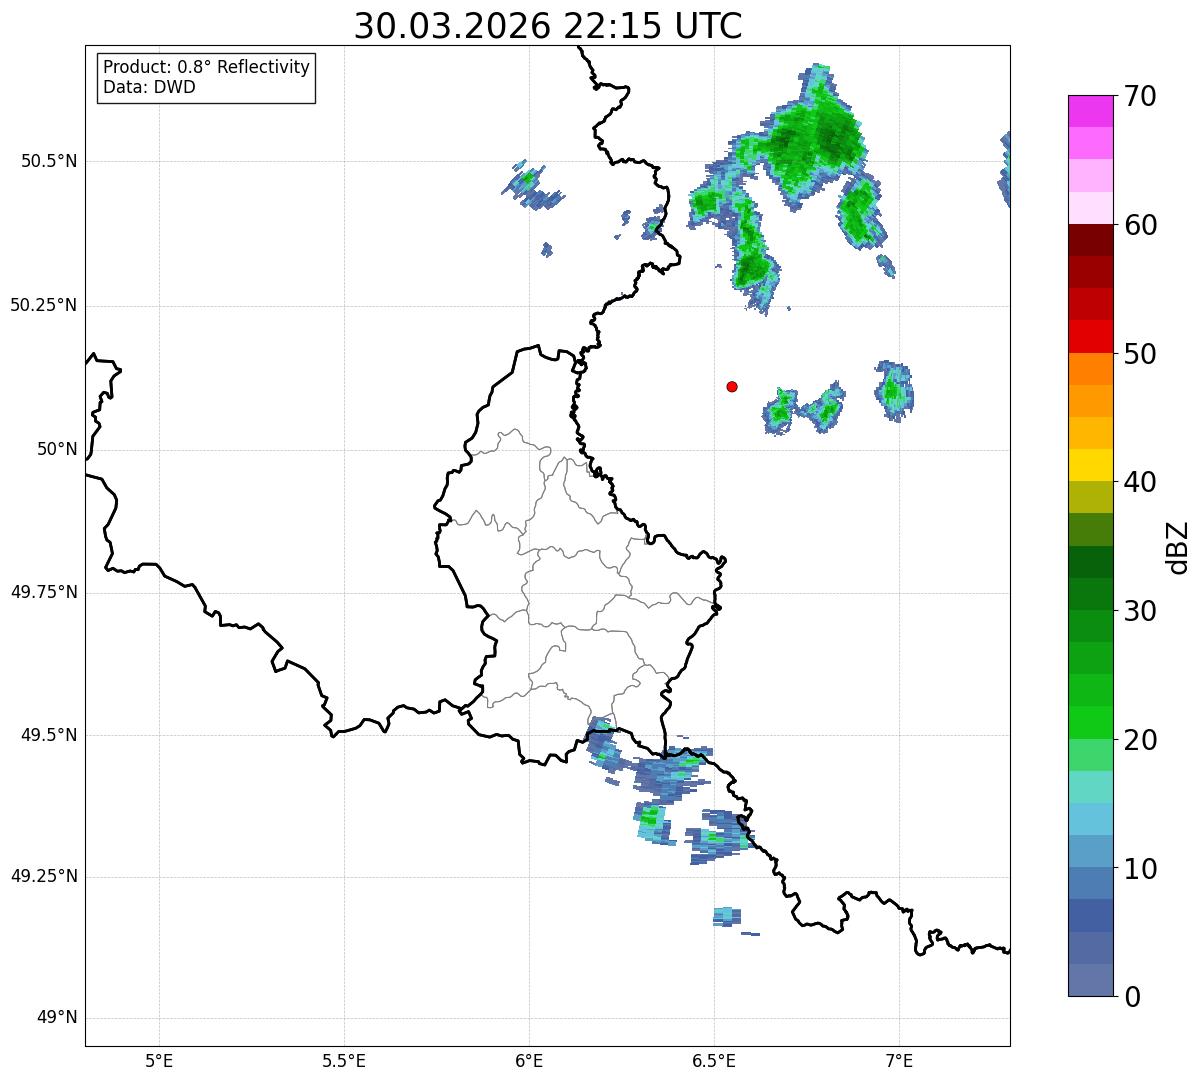Click the bright green colorbar swatch above 20
The width and height of the screenshot is (1202, 1081).
pos(1091,722)
